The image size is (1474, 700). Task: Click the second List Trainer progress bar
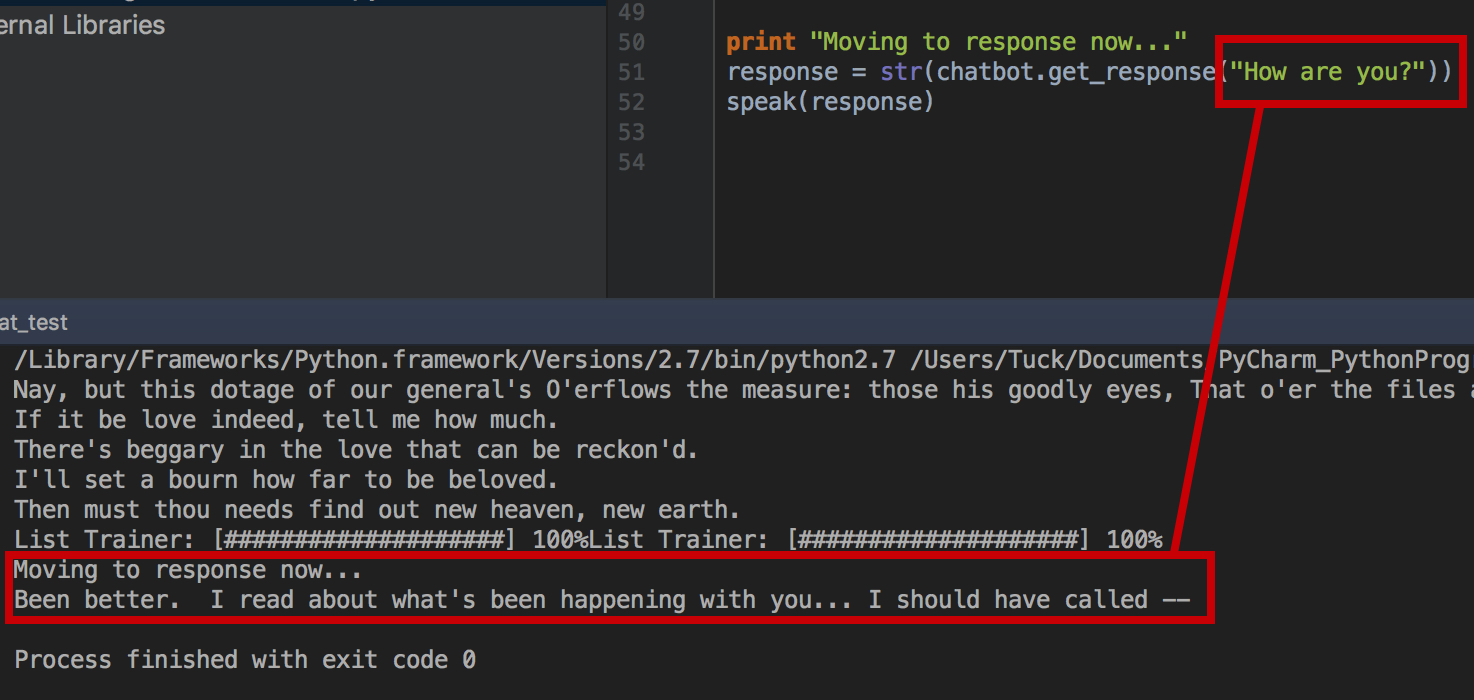pyautogui.click(x=936, y=540)
